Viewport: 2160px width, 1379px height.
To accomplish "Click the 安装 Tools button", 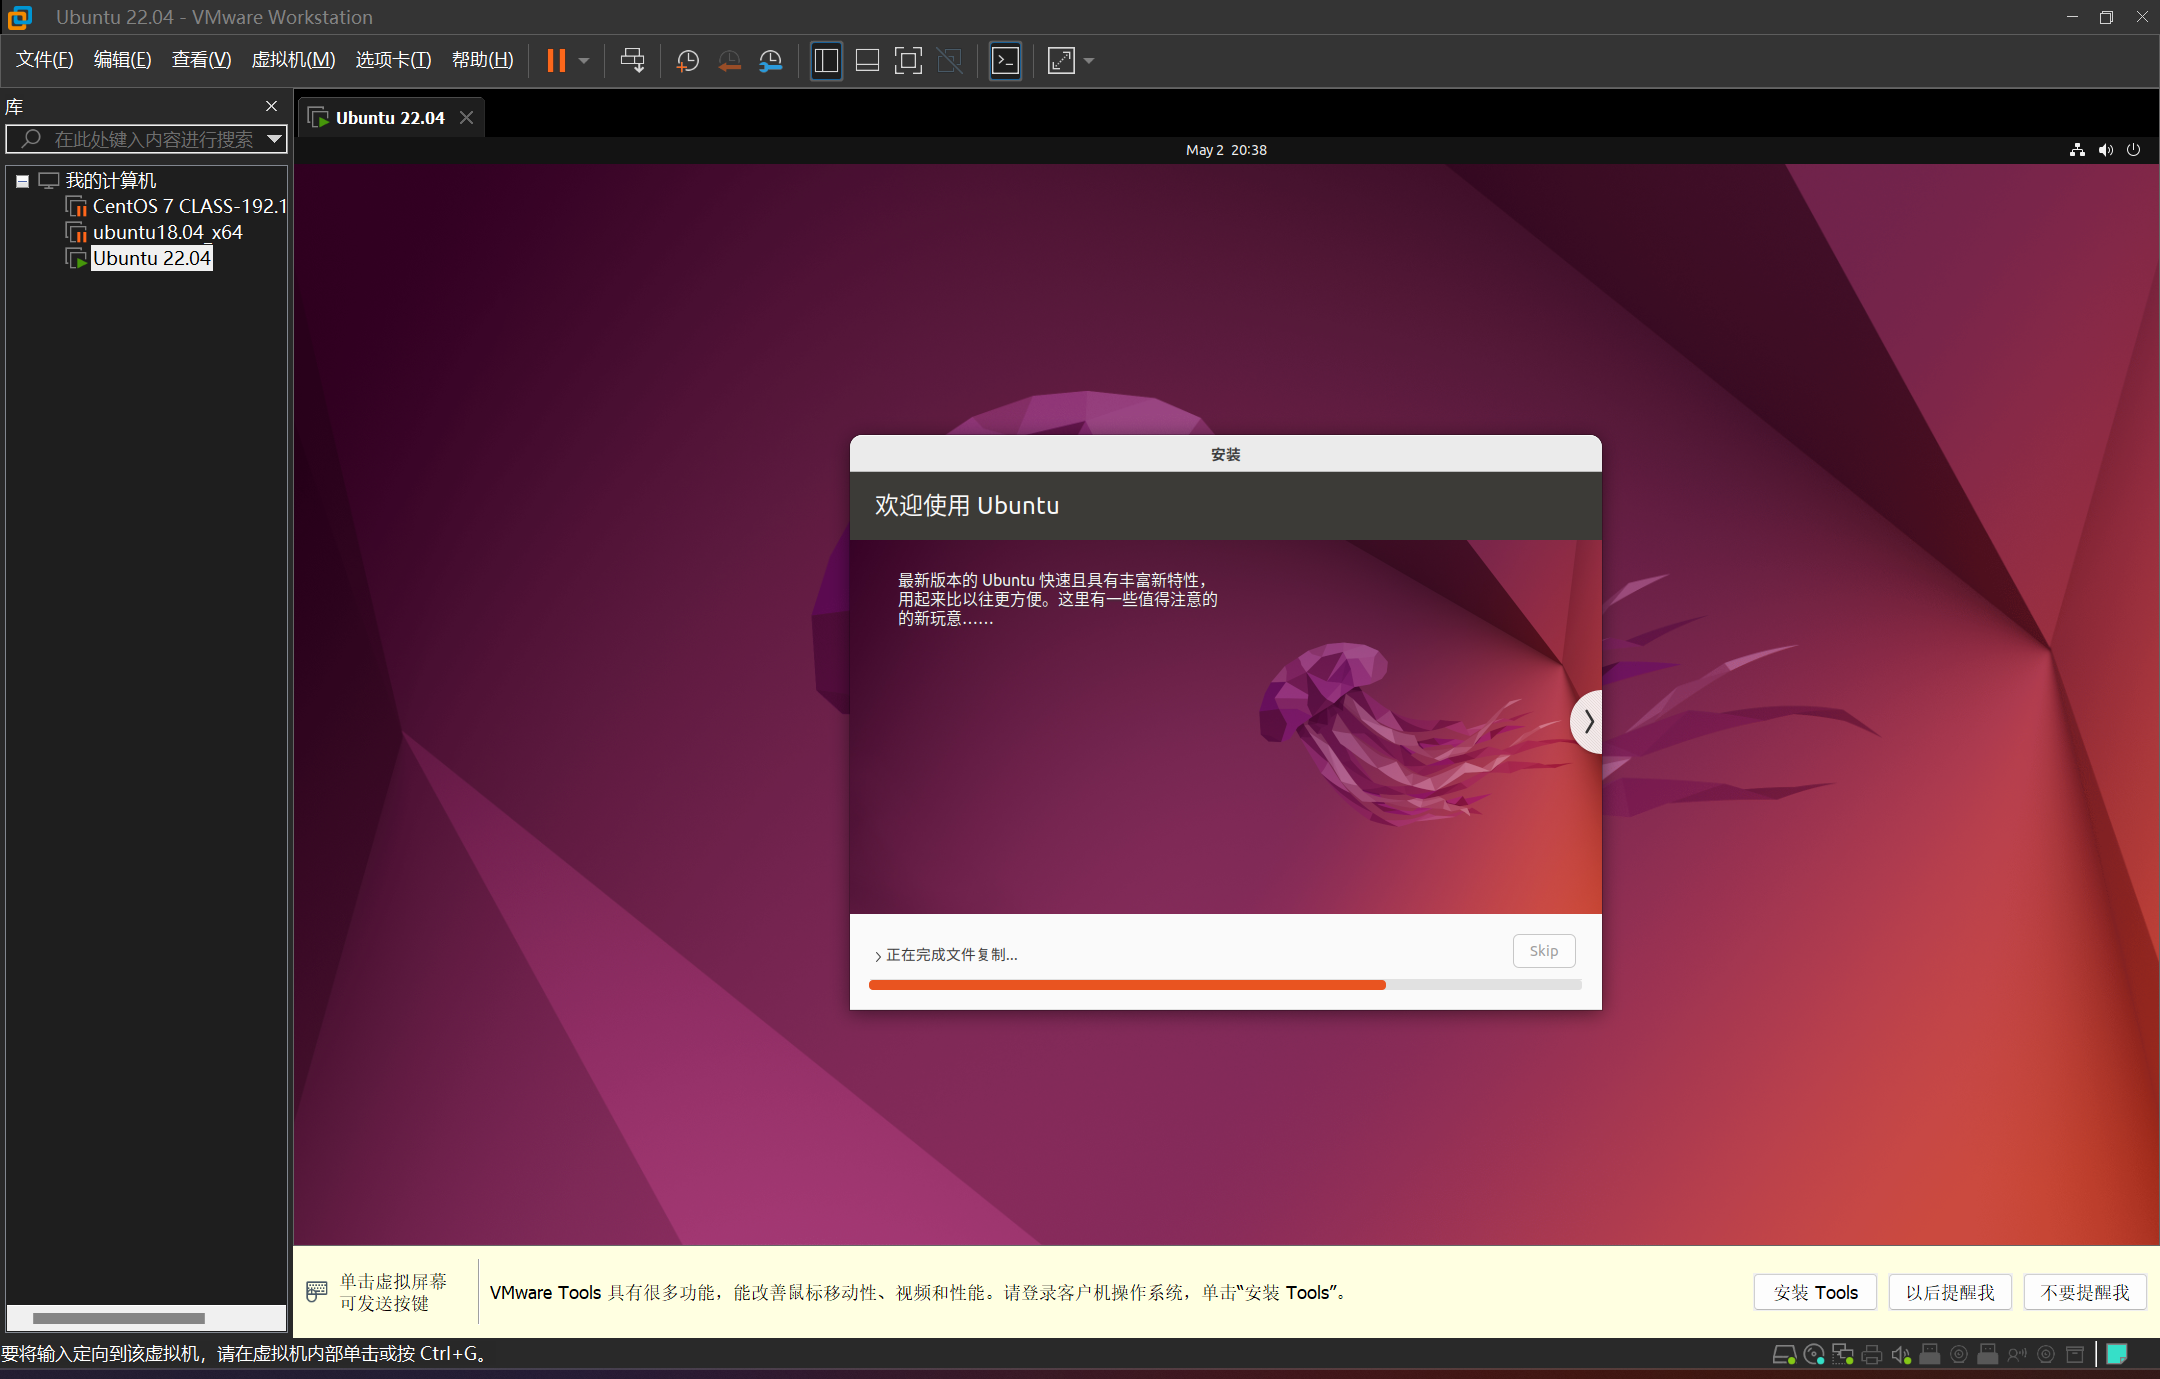I will point(1814,1292).
